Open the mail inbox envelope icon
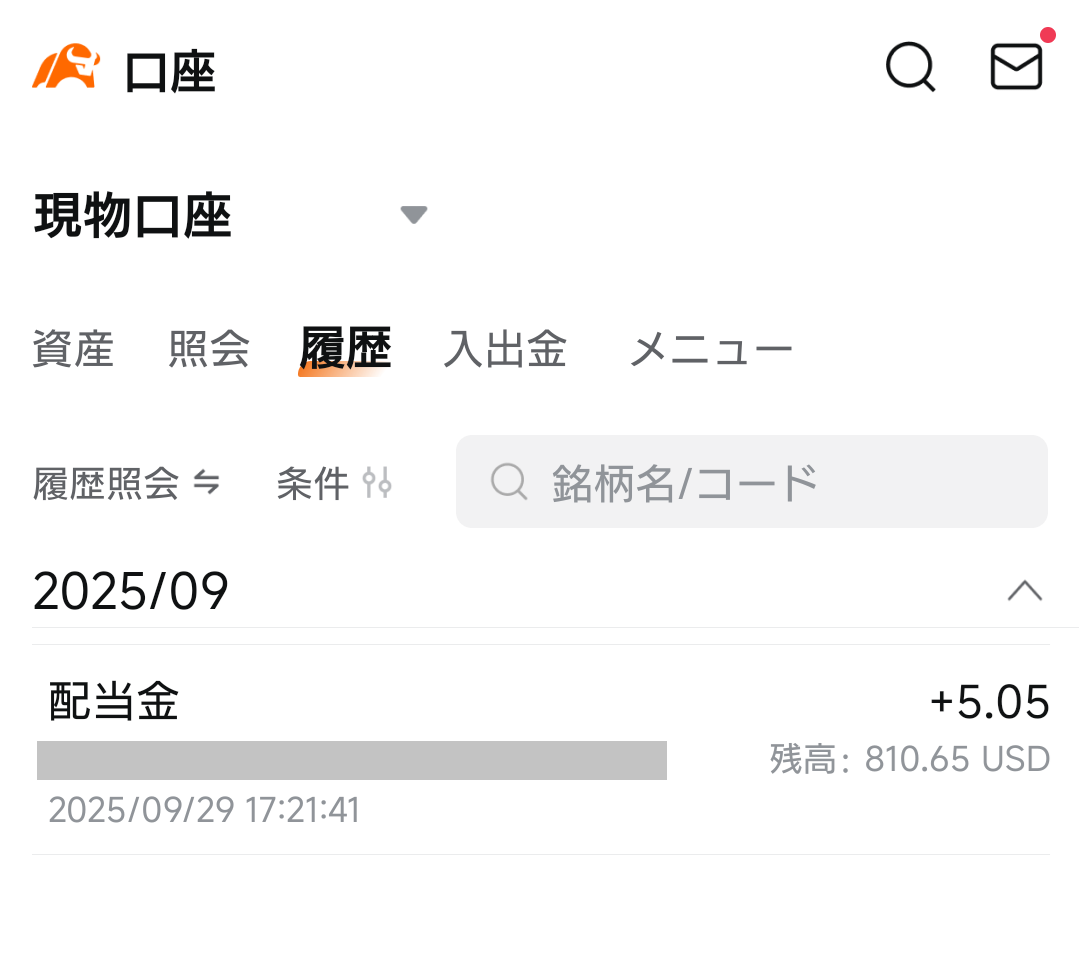Image resolution: width=1079 pixels, height=953 pixels. point(1016,68)
